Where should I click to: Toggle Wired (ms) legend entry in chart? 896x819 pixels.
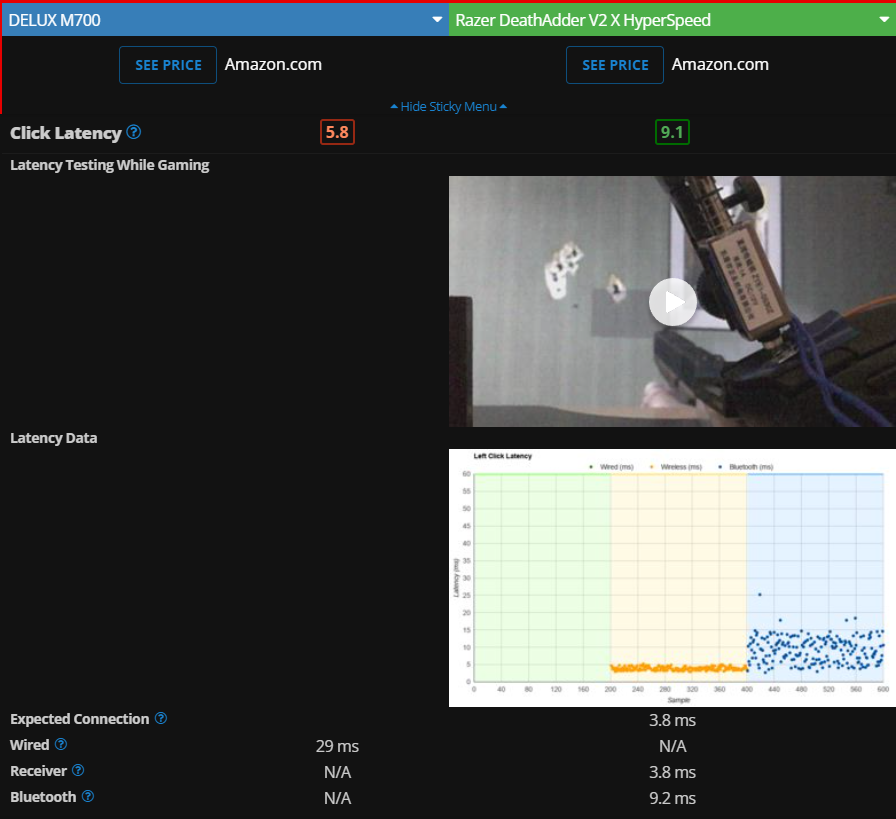tap(612, 467)
